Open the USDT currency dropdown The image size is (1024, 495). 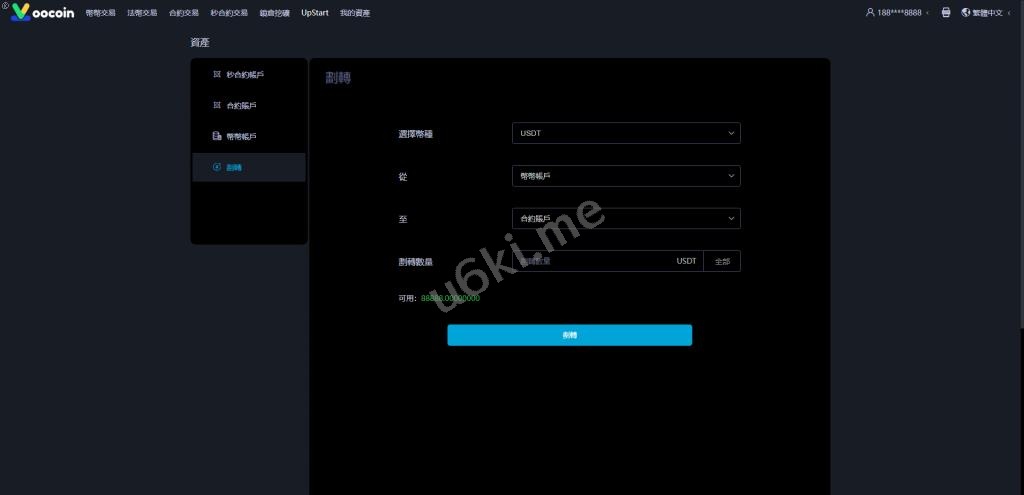click(625, 133)
